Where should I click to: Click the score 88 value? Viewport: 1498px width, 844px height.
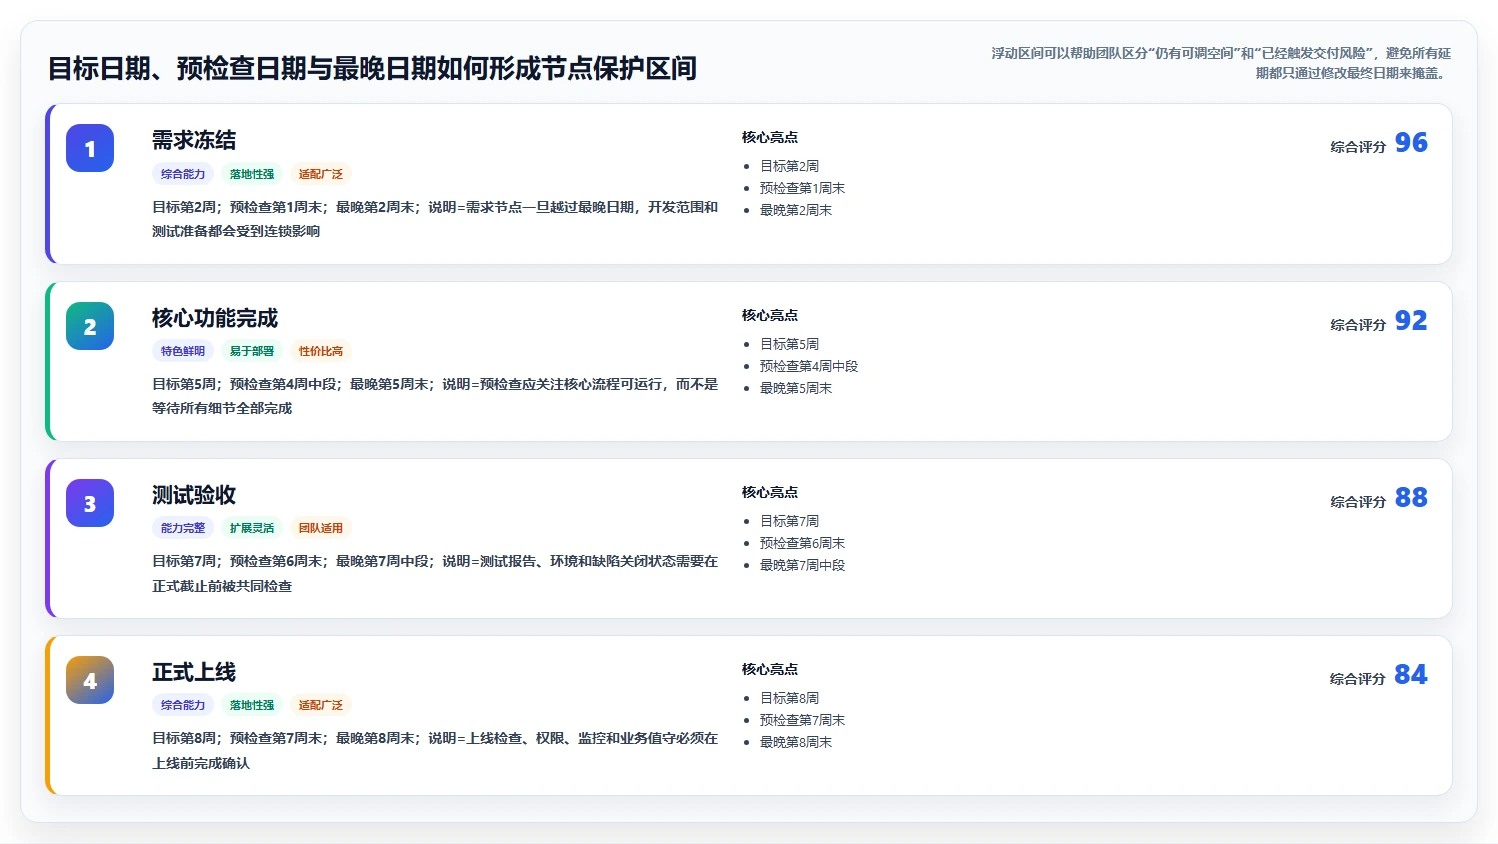point(1411,498)
